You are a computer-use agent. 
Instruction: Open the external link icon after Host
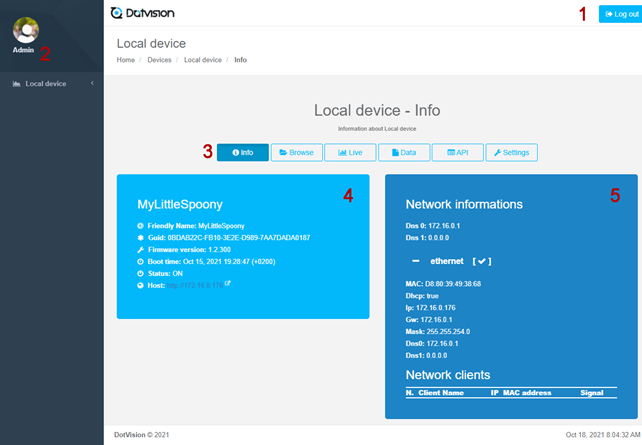coord(228,284)
